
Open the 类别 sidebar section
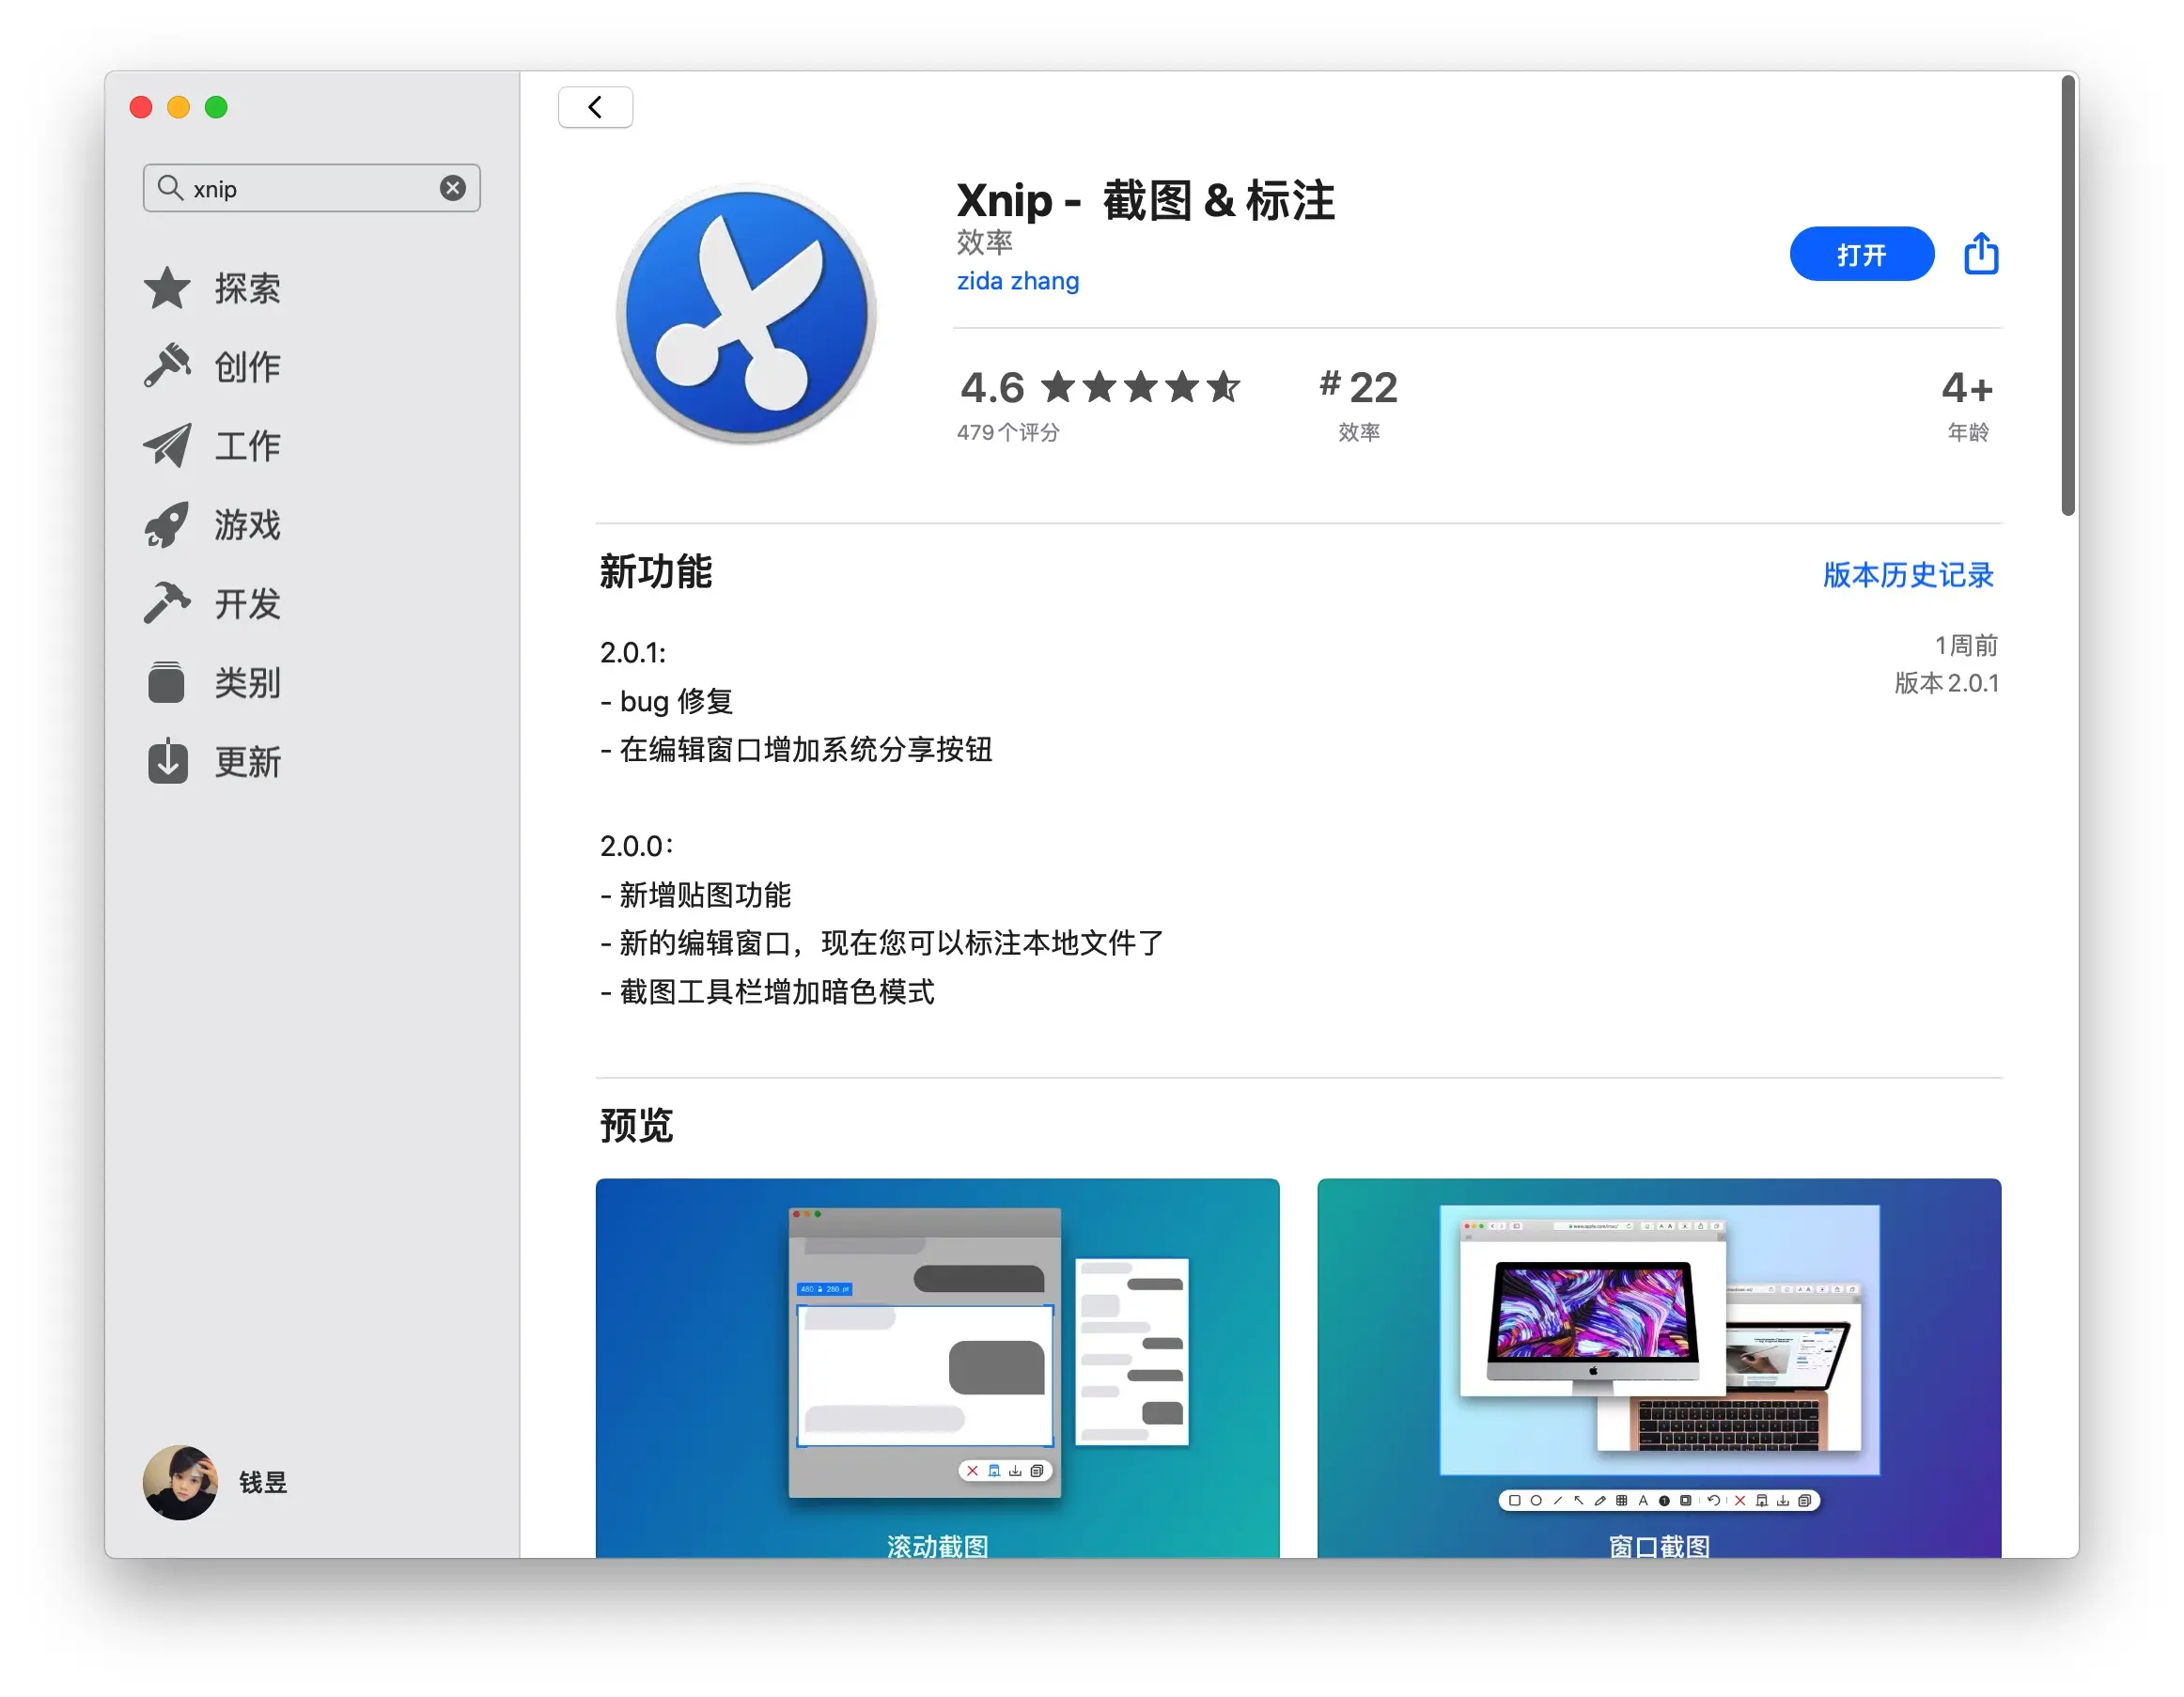click(x=247, y=683)
